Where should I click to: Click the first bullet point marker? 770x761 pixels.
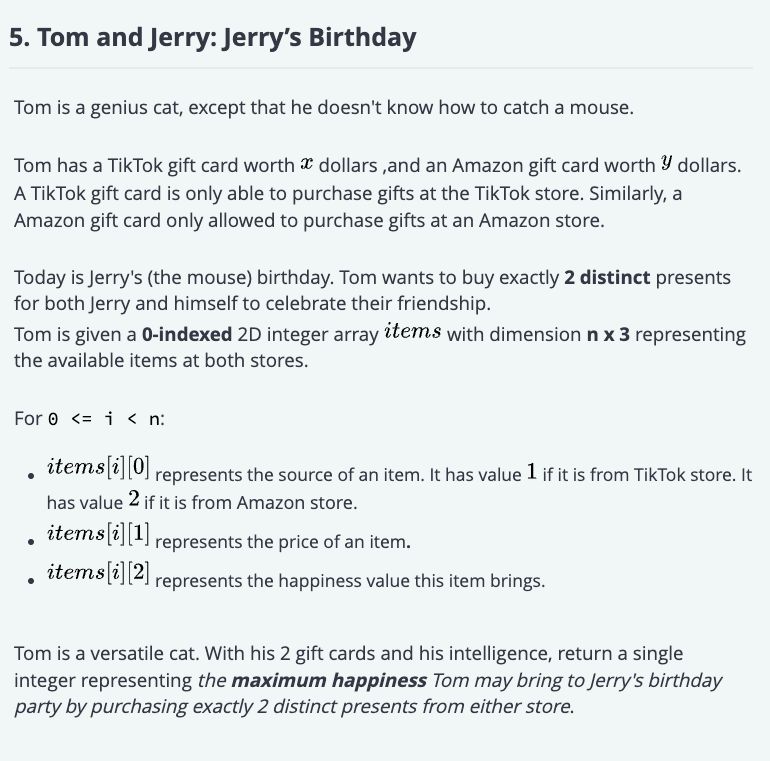[31, 475]
